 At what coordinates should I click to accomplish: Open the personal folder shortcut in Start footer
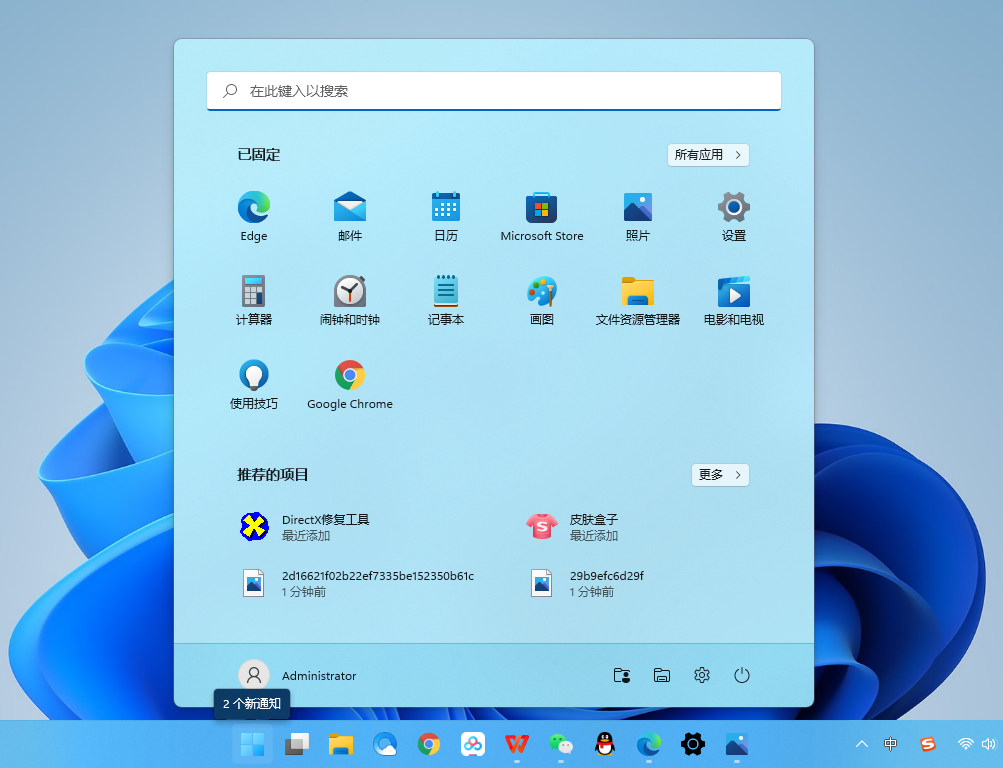(x=622, y=675)
